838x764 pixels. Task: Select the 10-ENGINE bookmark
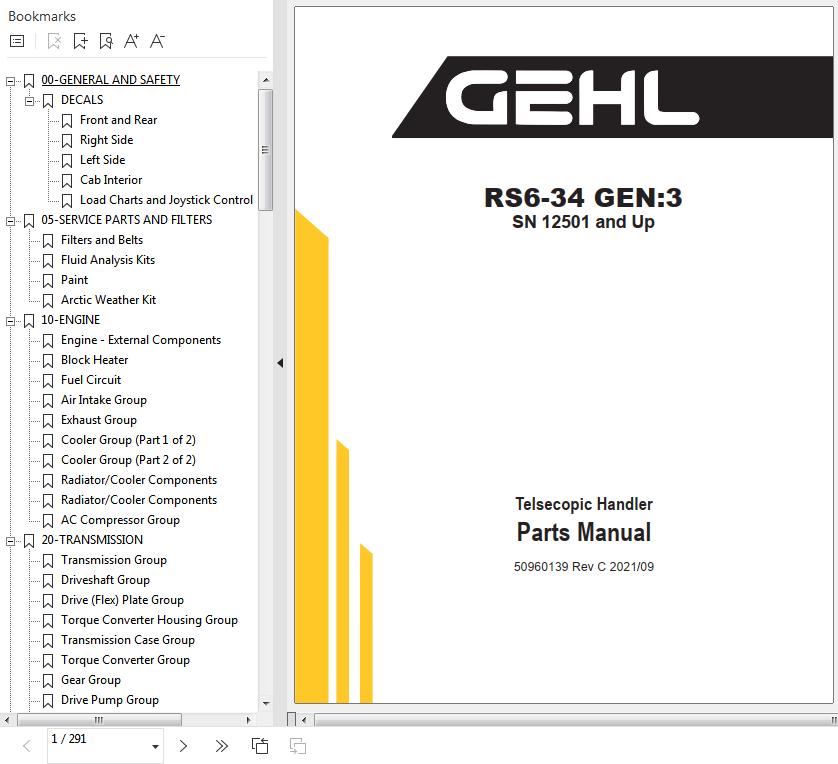point(71,319)
